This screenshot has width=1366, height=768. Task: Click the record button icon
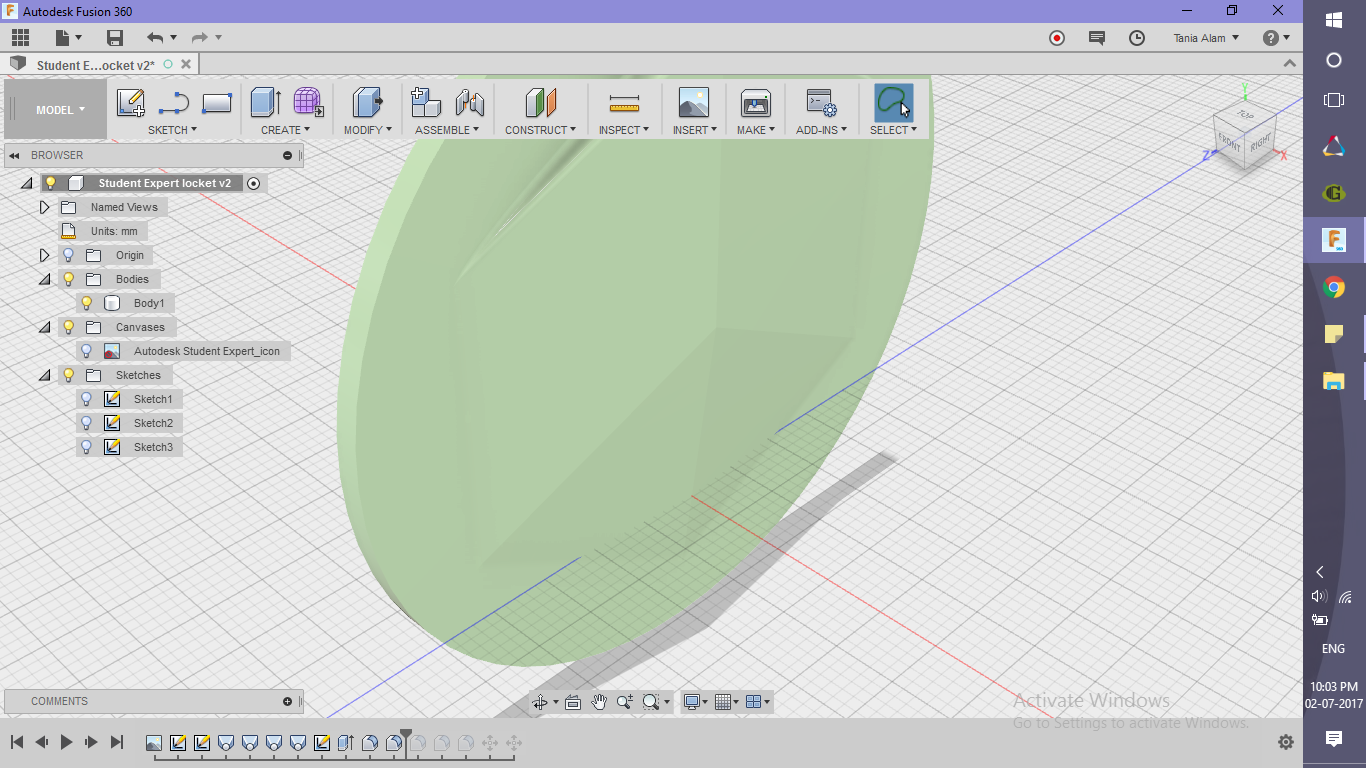[1057, 38]
